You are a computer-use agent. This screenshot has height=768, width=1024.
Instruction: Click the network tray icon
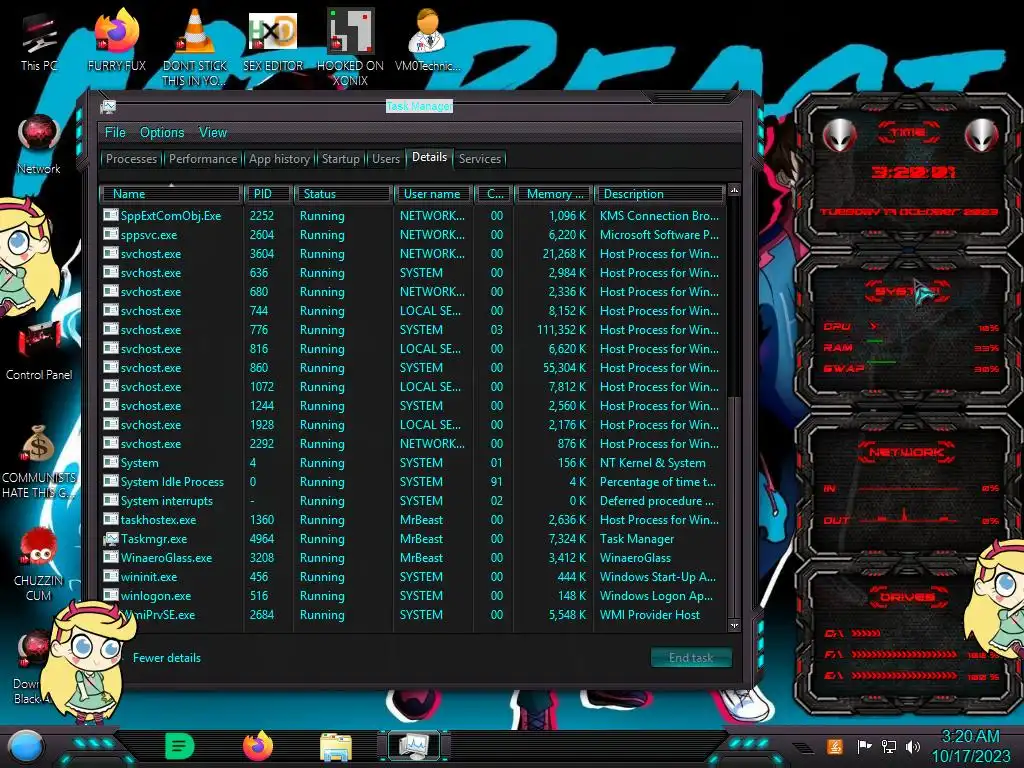(888, 746)
